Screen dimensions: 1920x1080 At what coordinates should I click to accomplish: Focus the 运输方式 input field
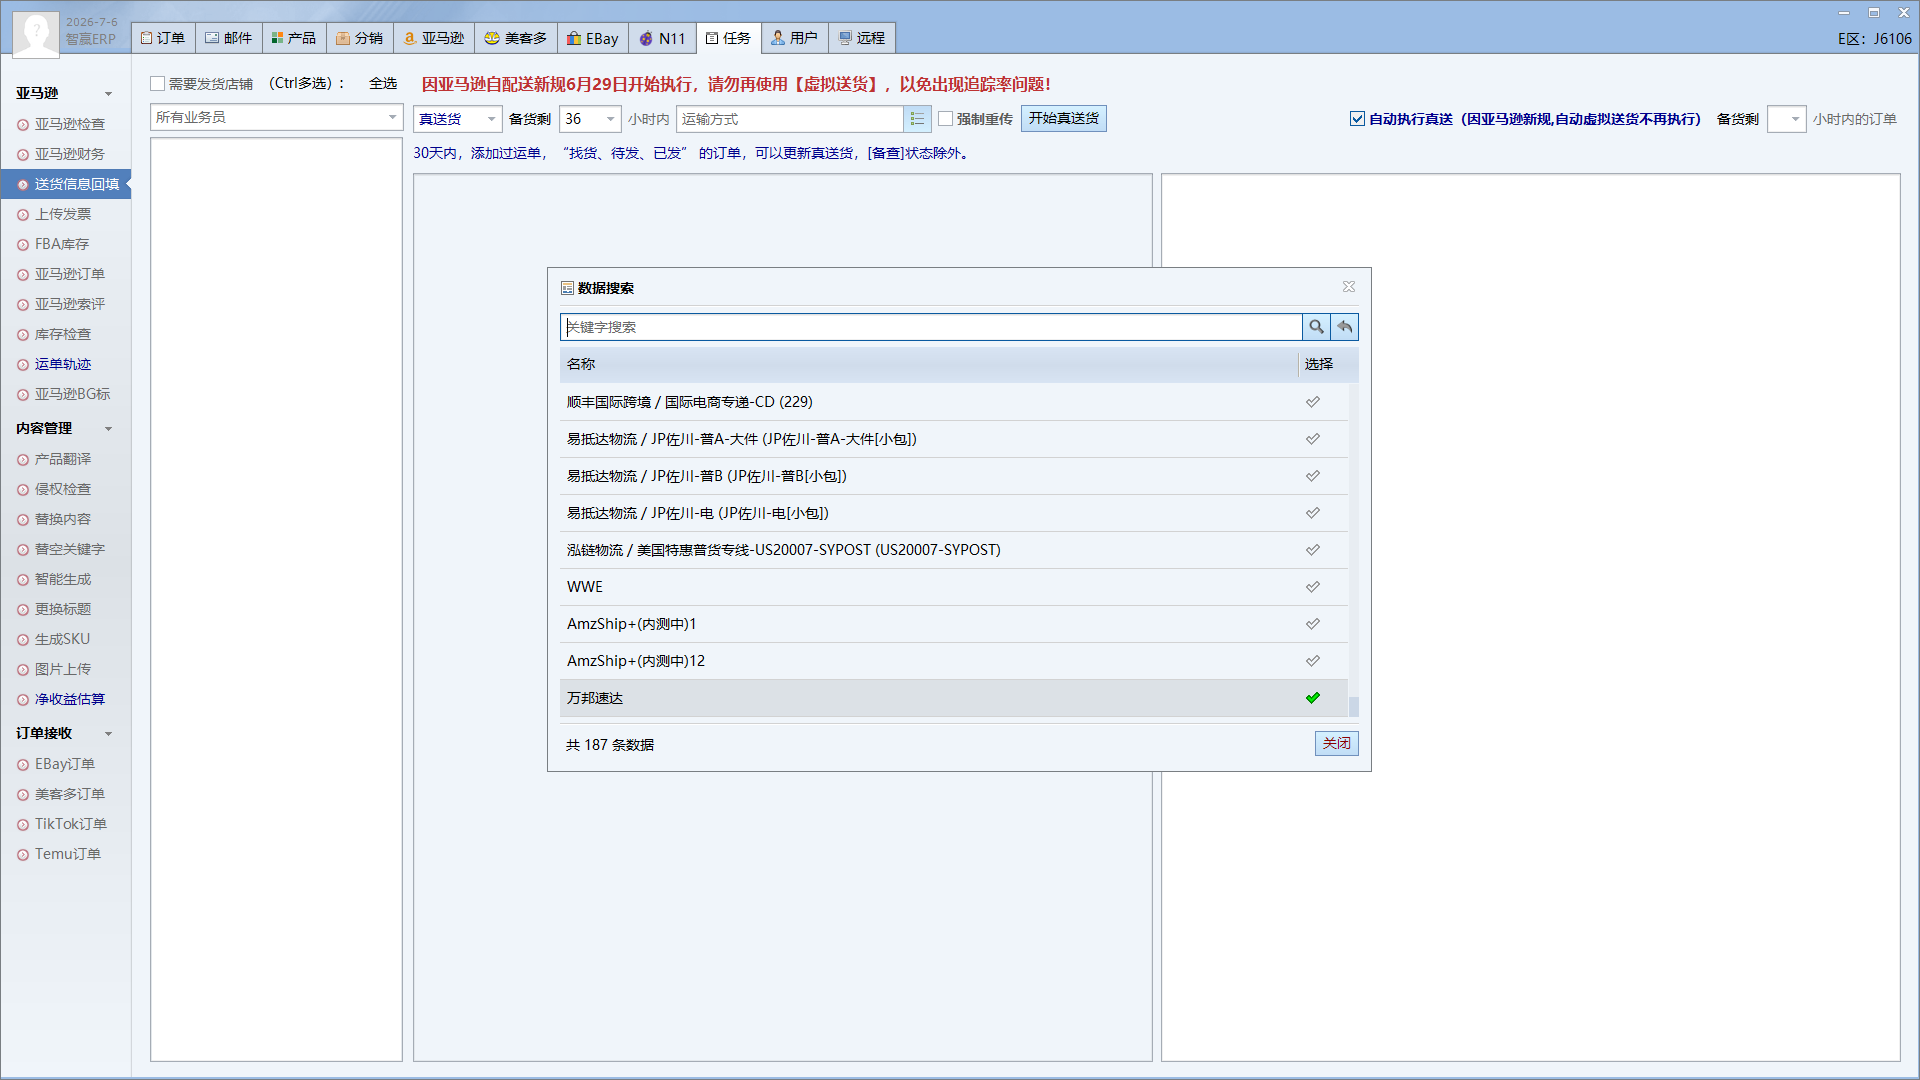[790, 119]
